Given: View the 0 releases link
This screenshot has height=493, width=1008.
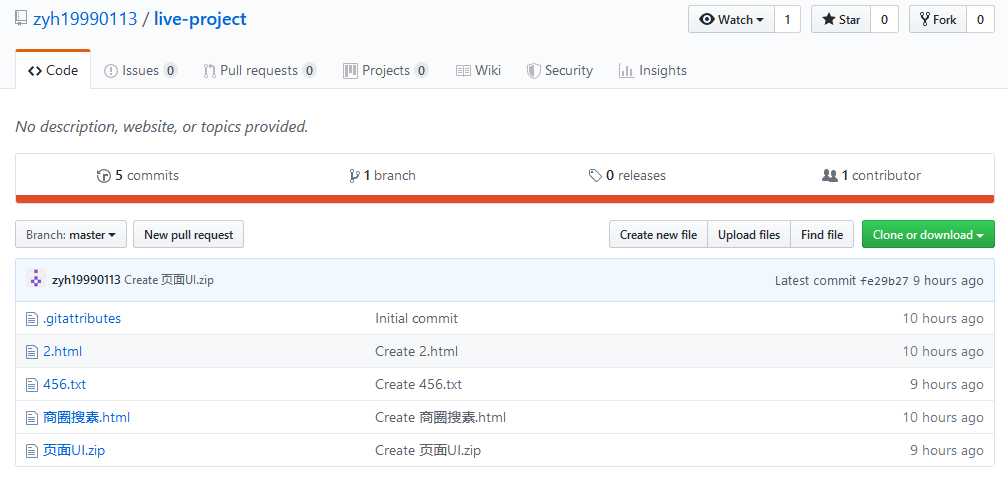Looking at the screenshot, I should click(627, 175).
